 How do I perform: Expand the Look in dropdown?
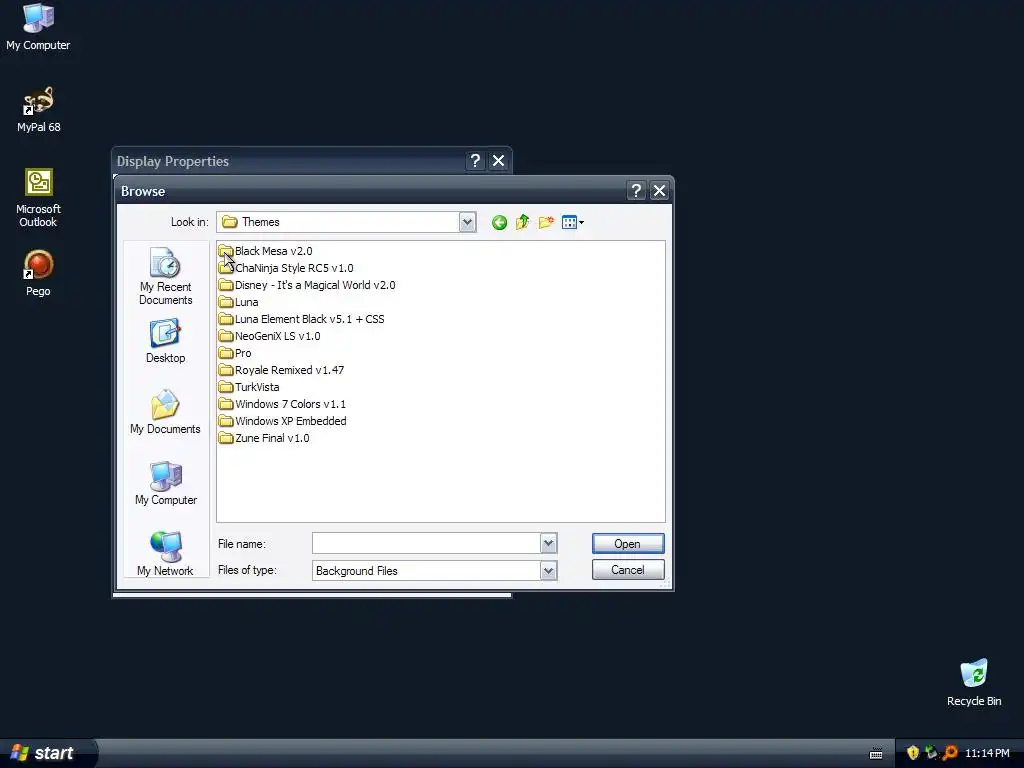467,222
